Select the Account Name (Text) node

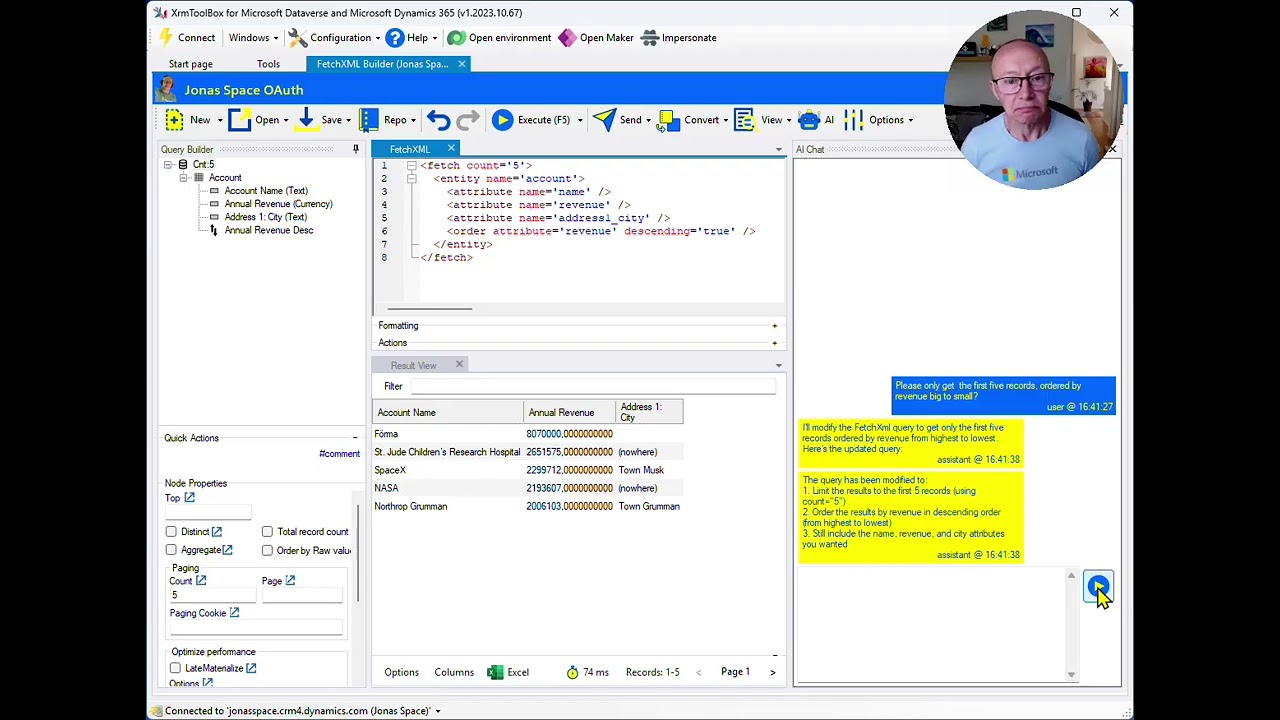(x=266, y=191)
